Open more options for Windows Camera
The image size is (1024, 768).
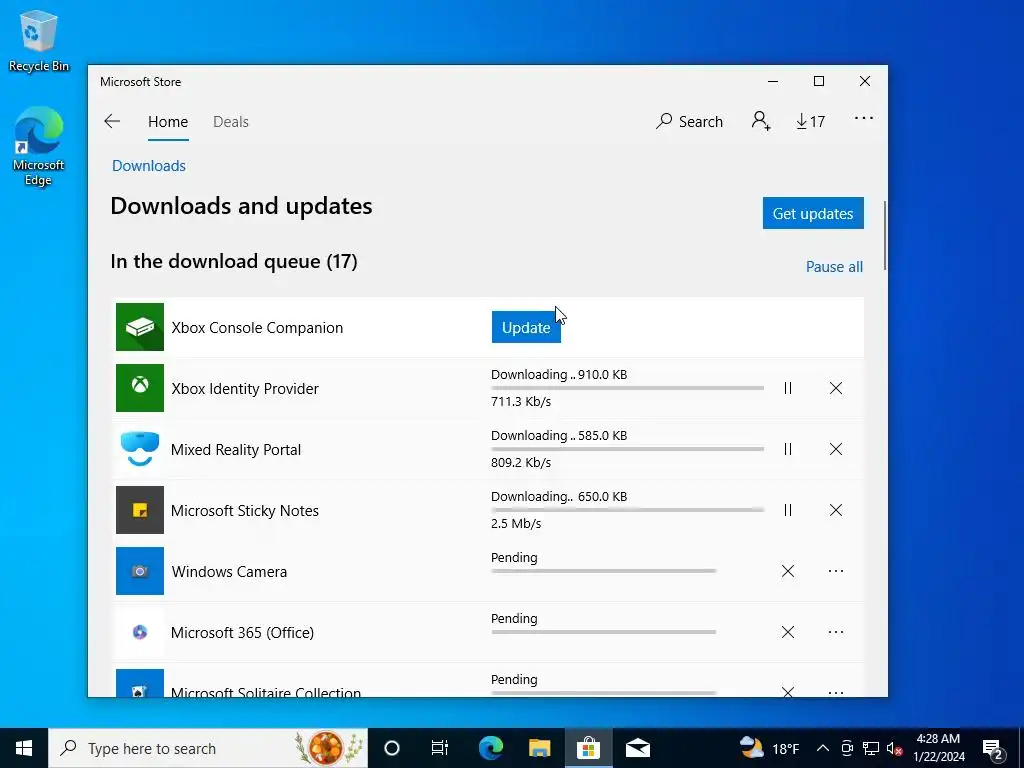coord(835,571)
